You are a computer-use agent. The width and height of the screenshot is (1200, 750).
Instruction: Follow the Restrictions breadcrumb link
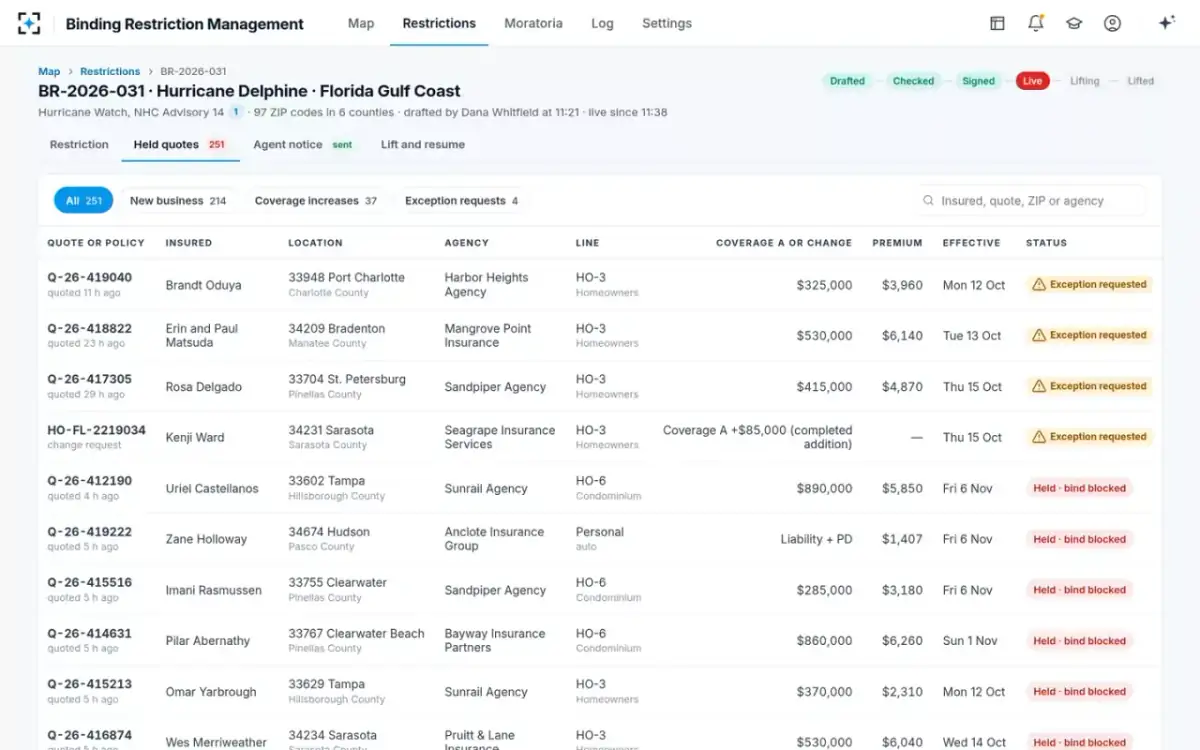tap(110, 72)
